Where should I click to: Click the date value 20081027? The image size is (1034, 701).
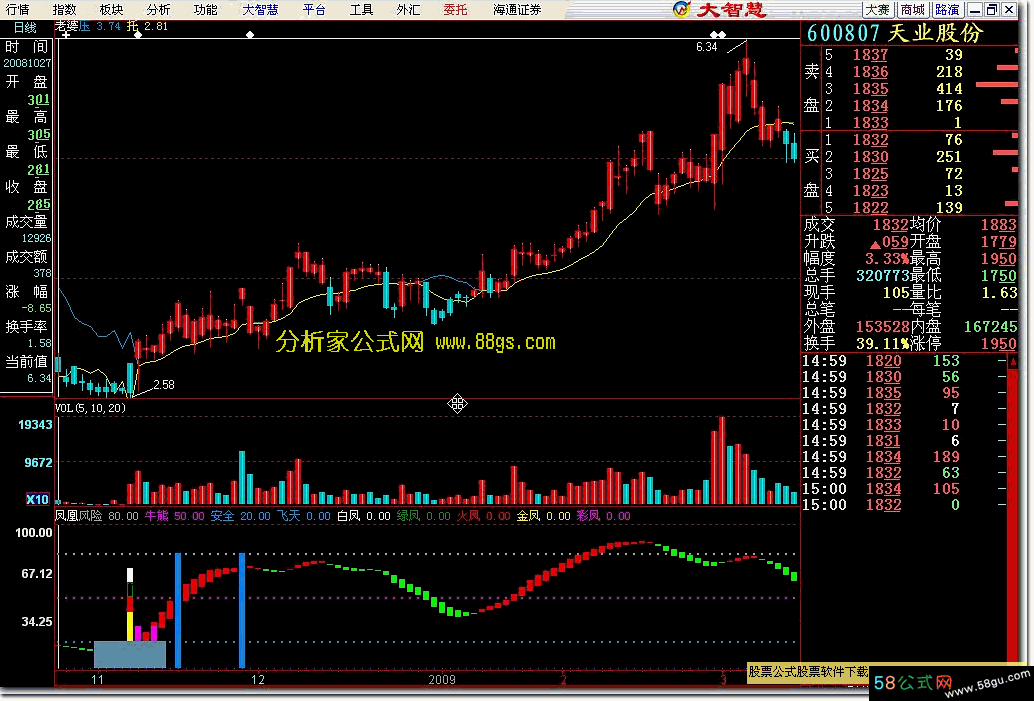click(x=27, y=63)
